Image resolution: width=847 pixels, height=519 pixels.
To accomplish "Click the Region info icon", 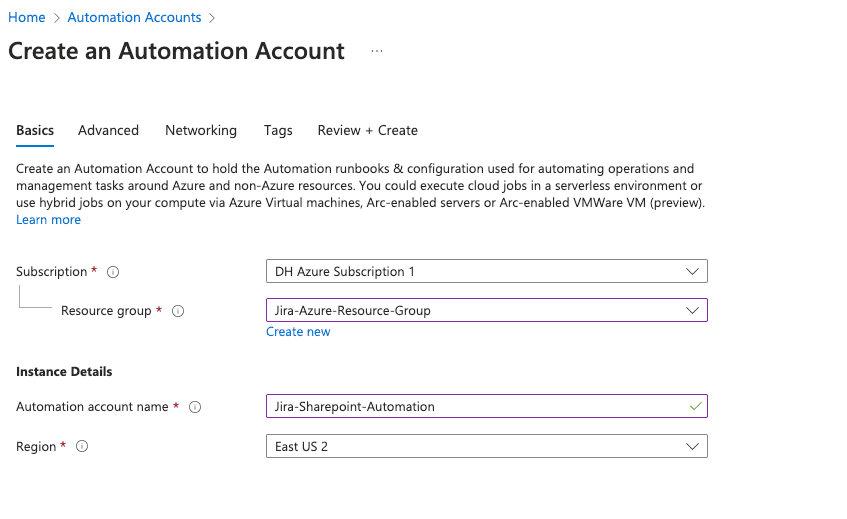I will pos(82,446).
